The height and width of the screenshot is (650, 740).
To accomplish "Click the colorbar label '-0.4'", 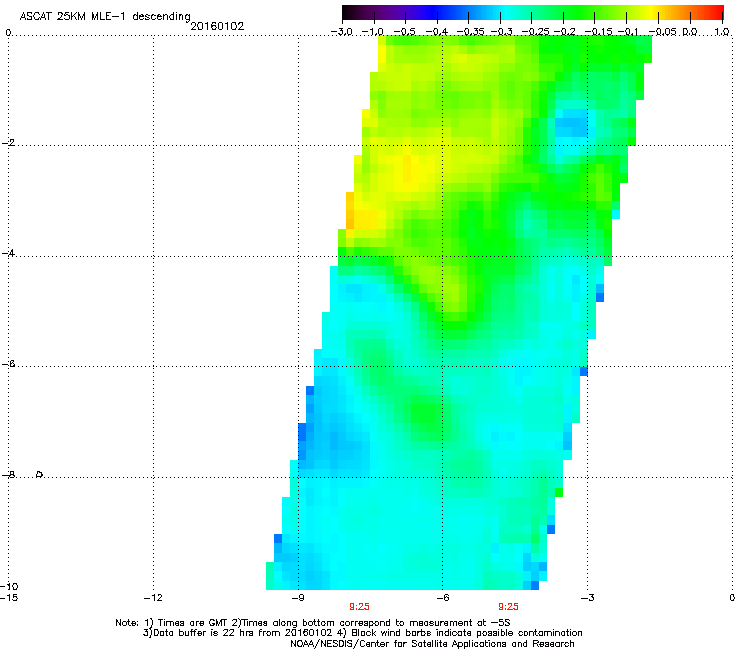I will (x=436, y=32).
